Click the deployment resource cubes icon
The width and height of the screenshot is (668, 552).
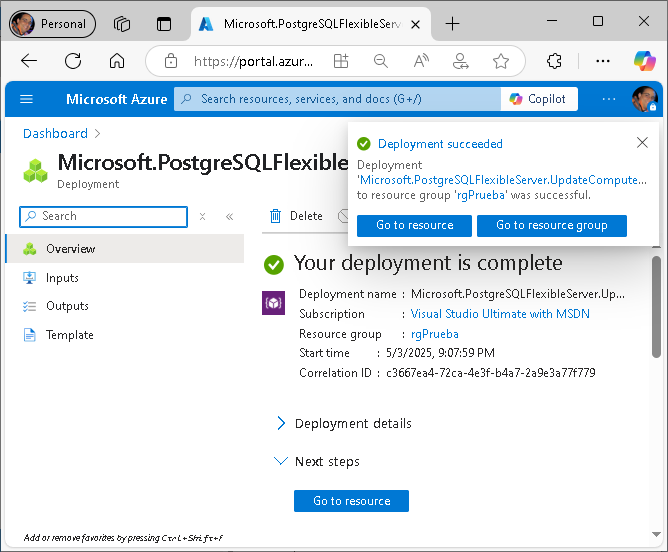pyautogui.click(x=35, y=171)
